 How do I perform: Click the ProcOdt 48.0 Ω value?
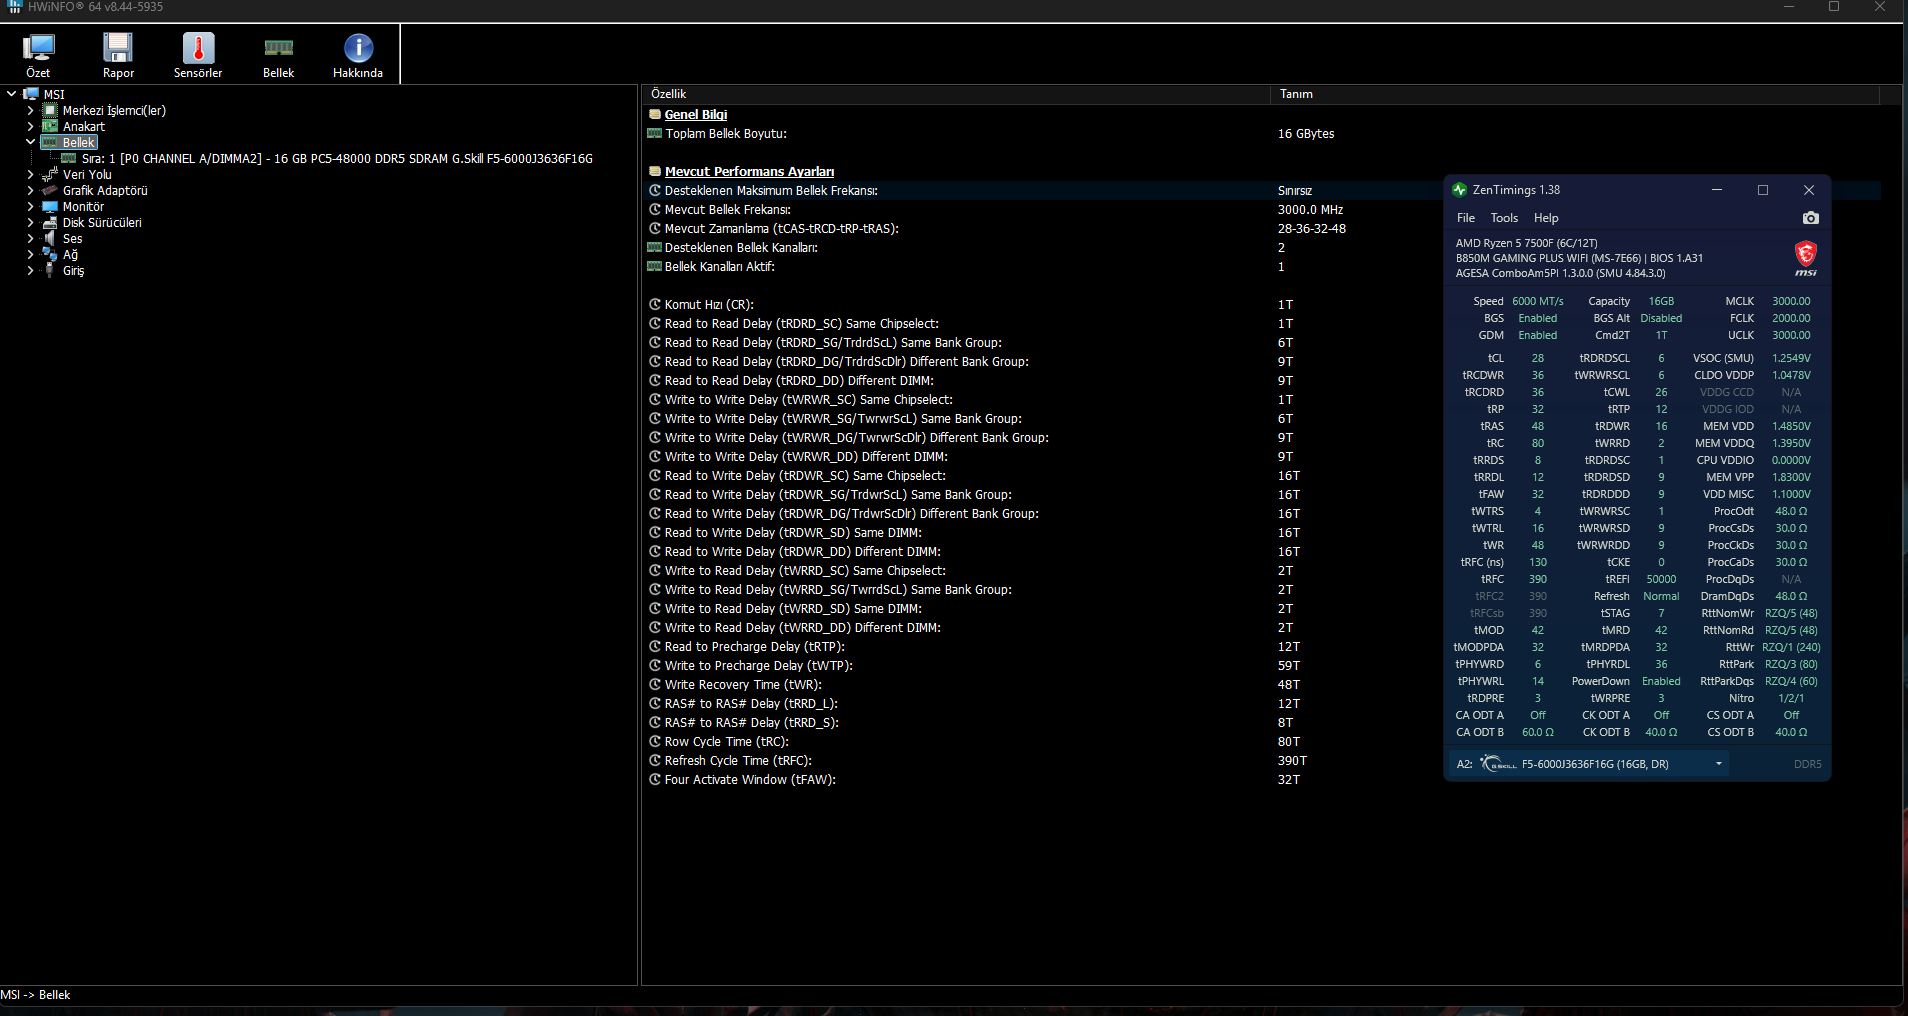click(1791, 511)
